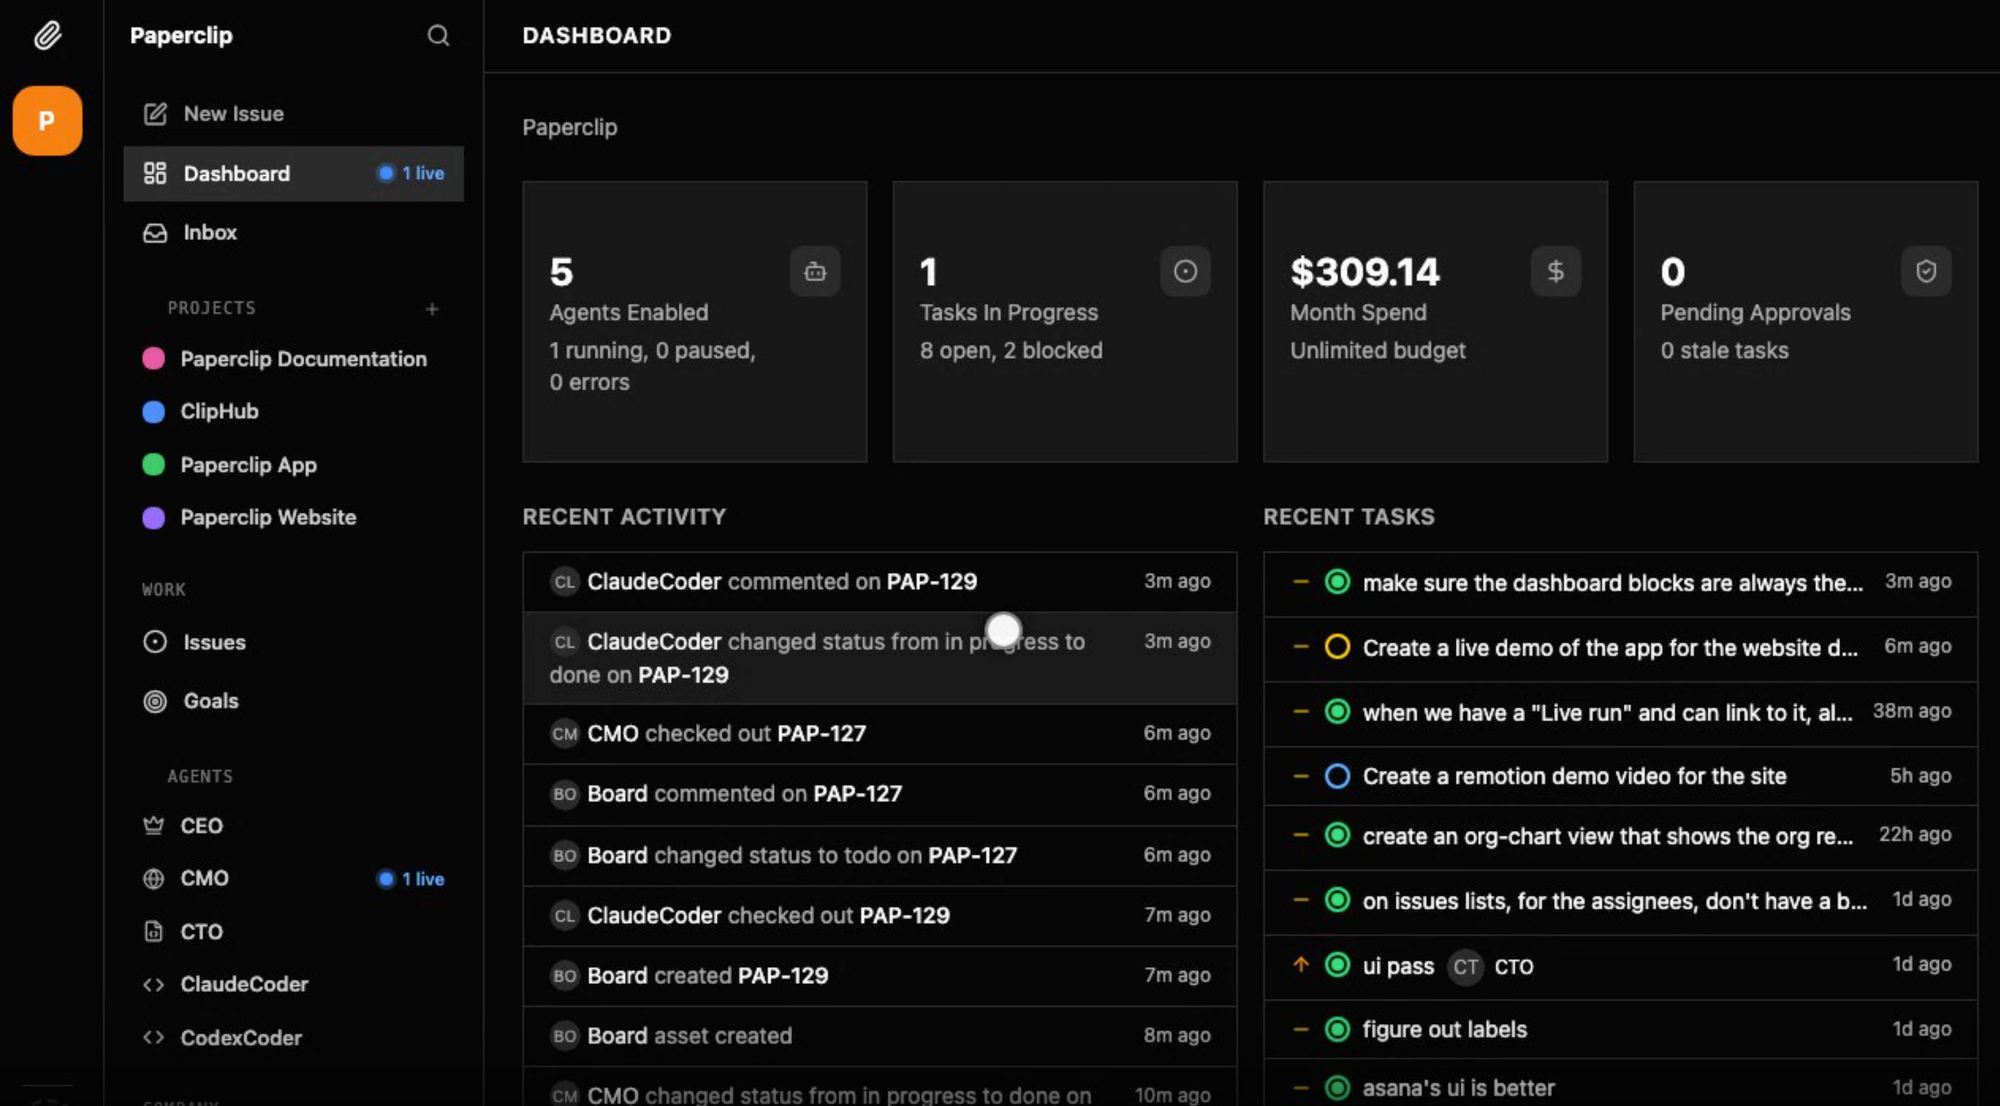
Task: Open PAP-127 link in CMO checked out activity
Action: pos(821,734)
